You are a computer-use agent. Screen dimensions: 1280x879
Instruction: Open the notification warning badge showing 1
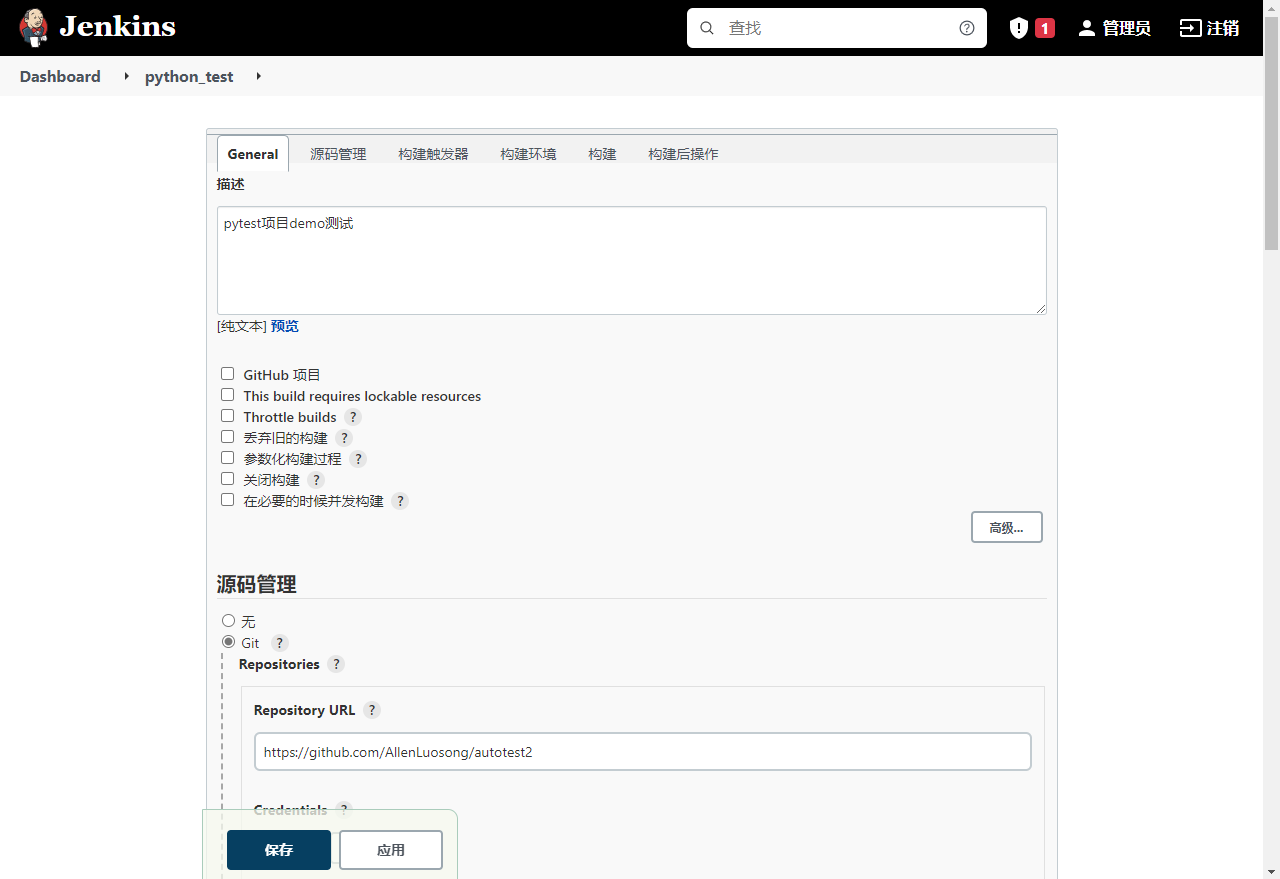1030,28
